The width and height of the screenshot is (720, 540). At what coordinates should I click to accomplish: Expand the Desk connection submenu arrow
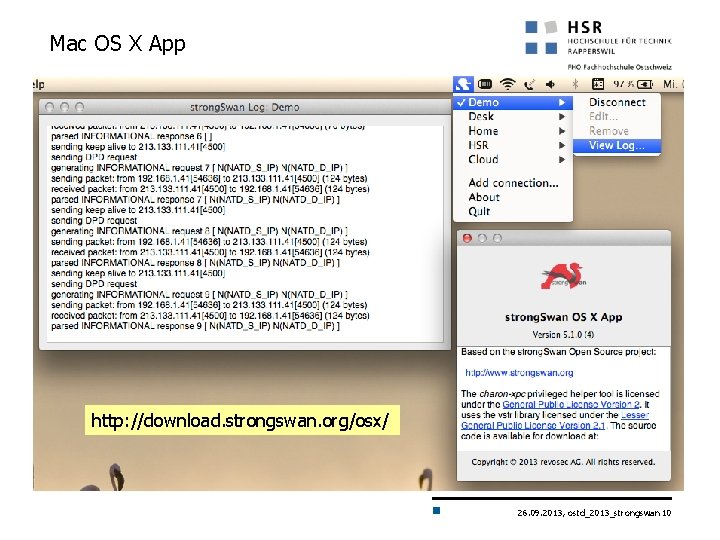[x=562, y=117]
